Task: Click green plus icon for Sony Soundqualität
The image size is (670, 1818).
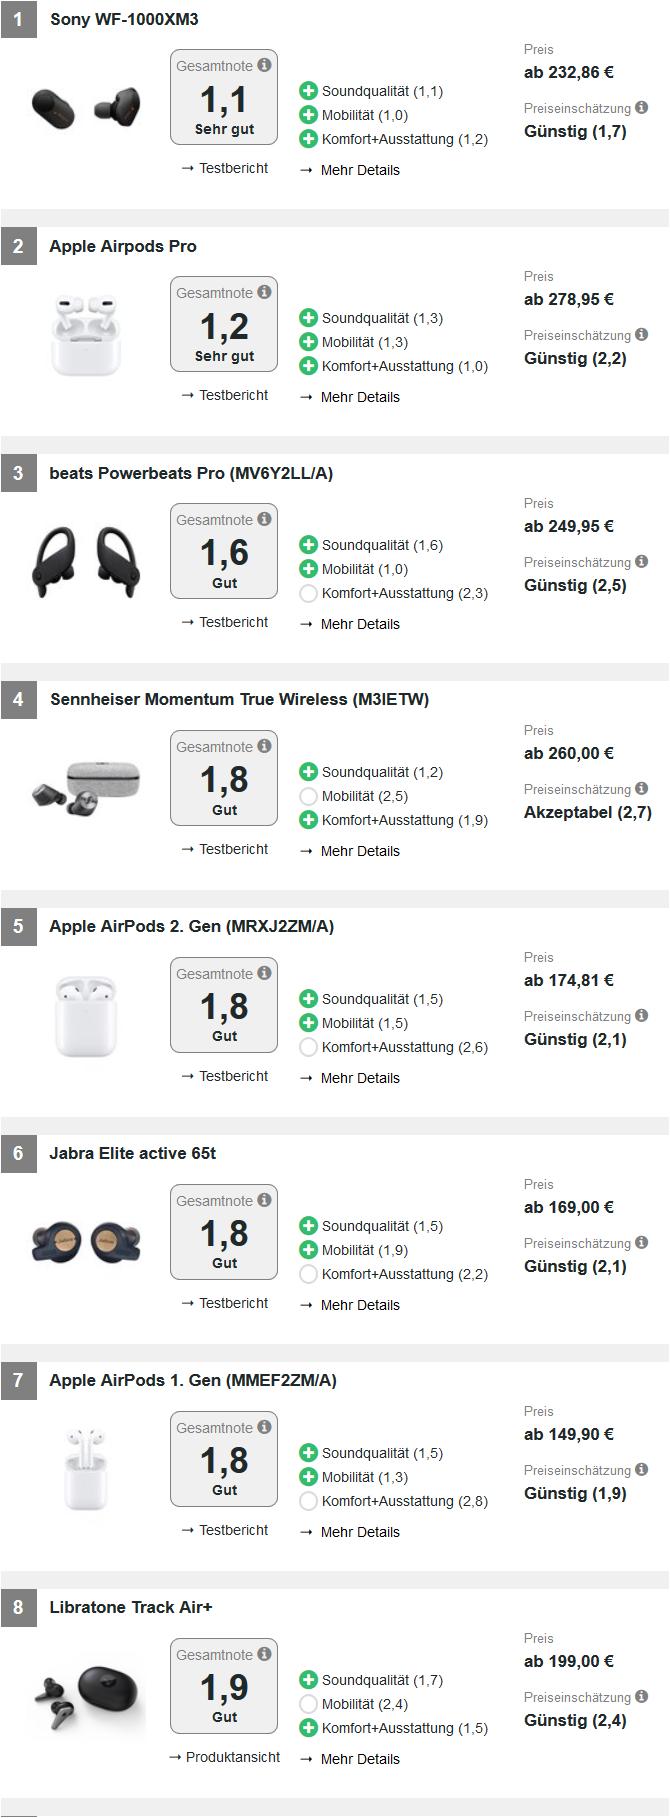Action: point(308,91)
